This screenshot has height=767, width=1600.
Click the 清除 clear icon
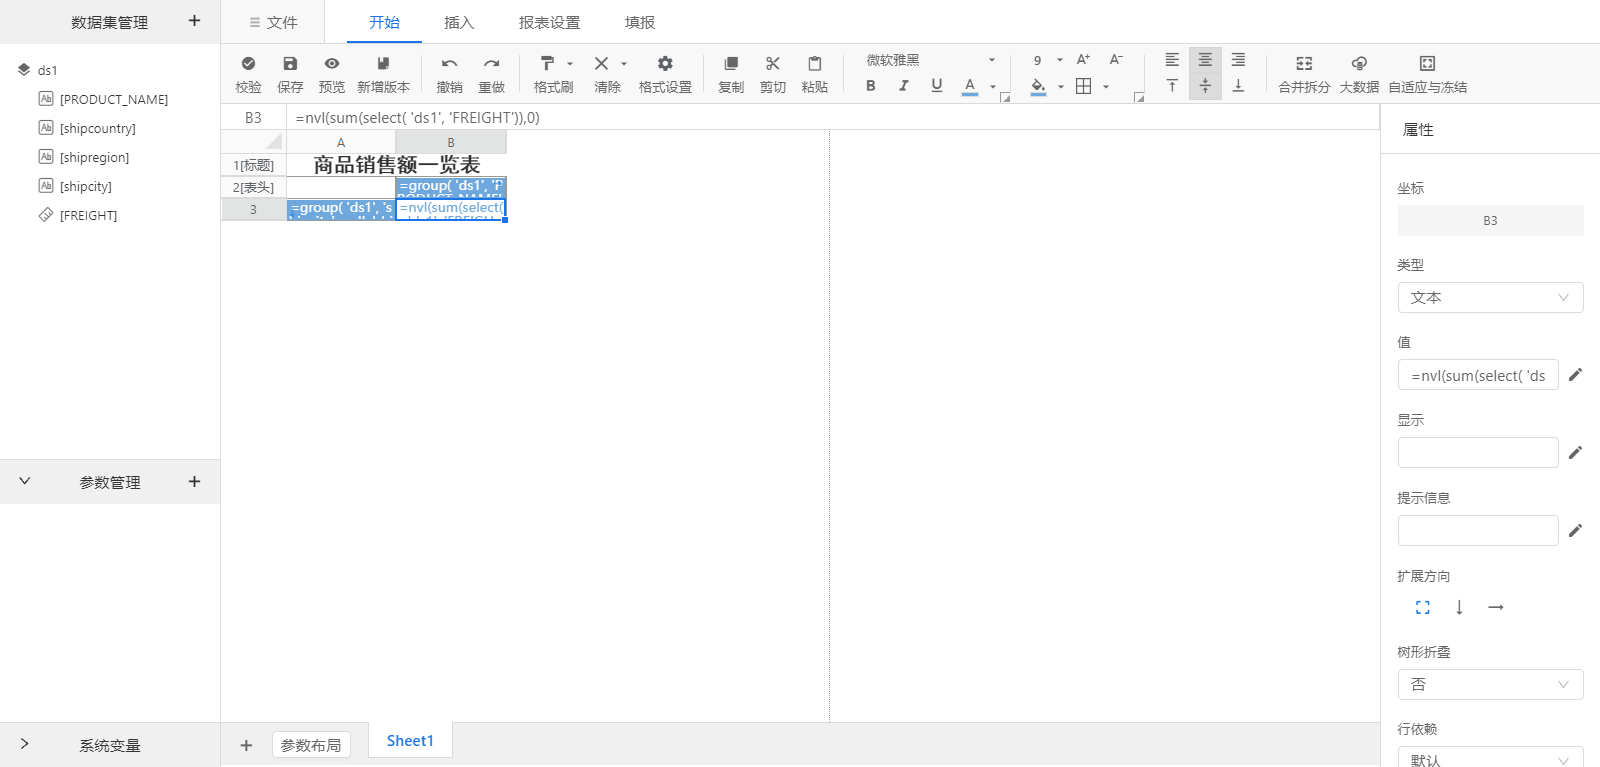[x=601, y=63]
